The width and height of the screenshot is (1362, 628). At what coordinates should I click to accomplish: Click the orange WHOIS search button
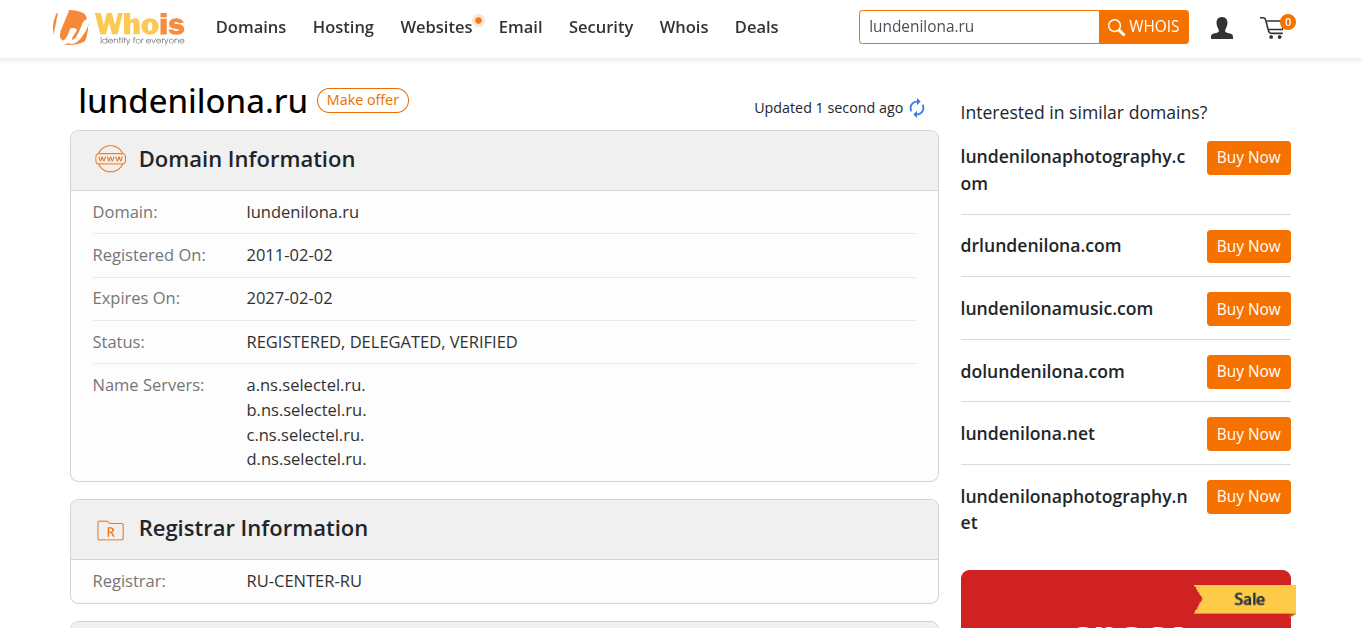coord(1144,27)
